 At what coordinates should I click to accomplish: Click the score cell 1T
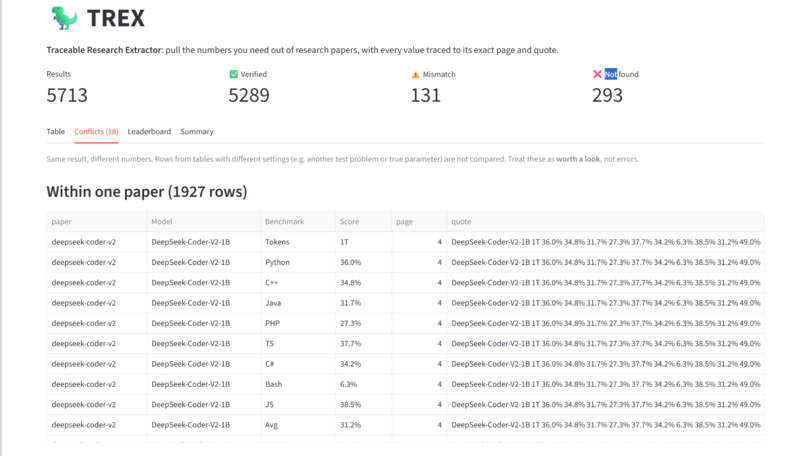click(x=363, y=242)
